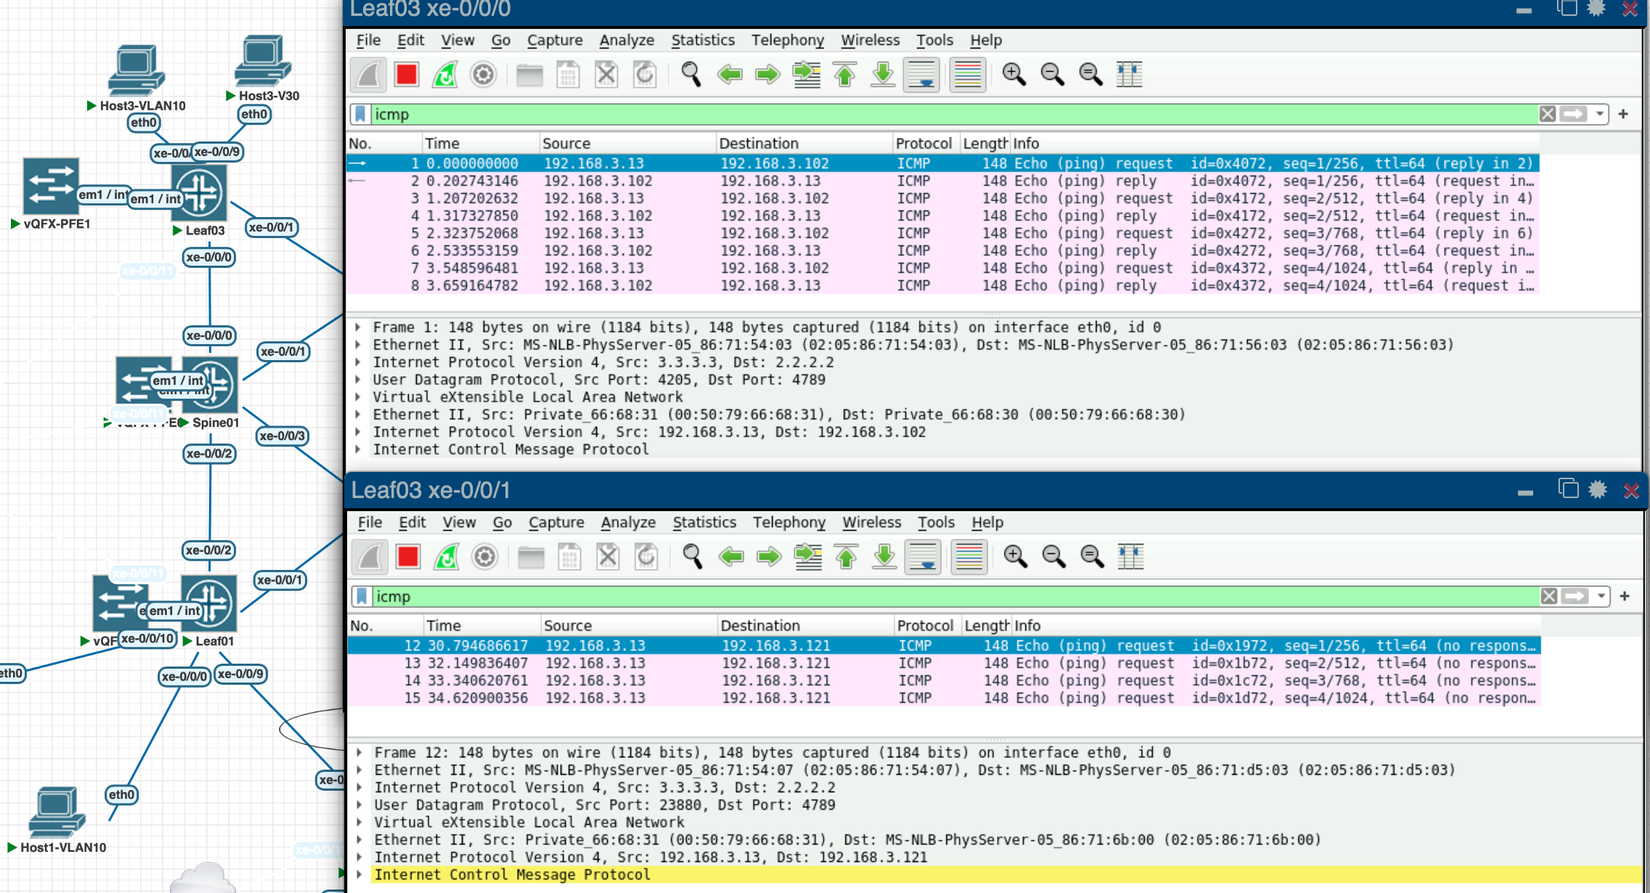Select Leaf03 switch node in topology
This screenshot has width=1650, height=893.
(x=198, y=192)
